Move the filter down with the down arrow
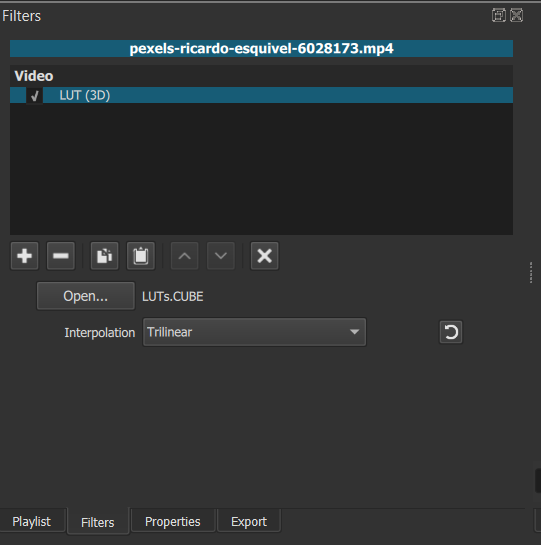Screen dimensions: 541x545 click(221, 256)
